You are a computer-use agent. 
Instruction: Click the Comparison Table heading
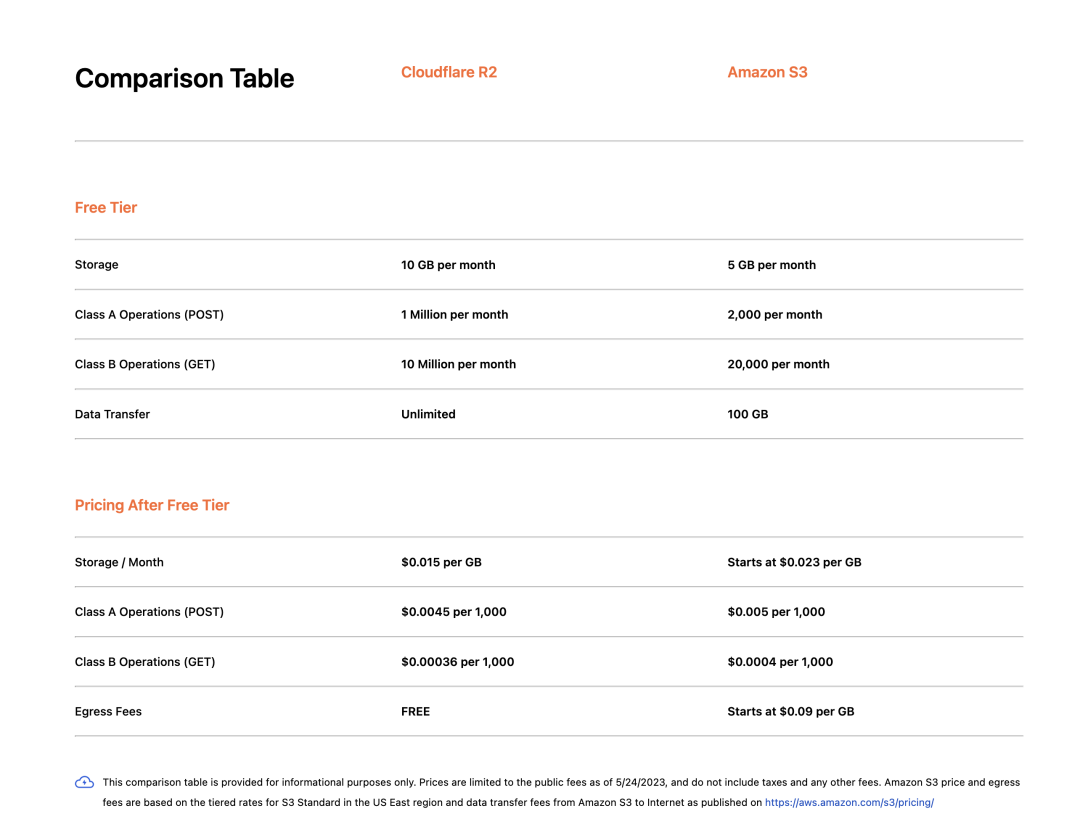[184, 78]
